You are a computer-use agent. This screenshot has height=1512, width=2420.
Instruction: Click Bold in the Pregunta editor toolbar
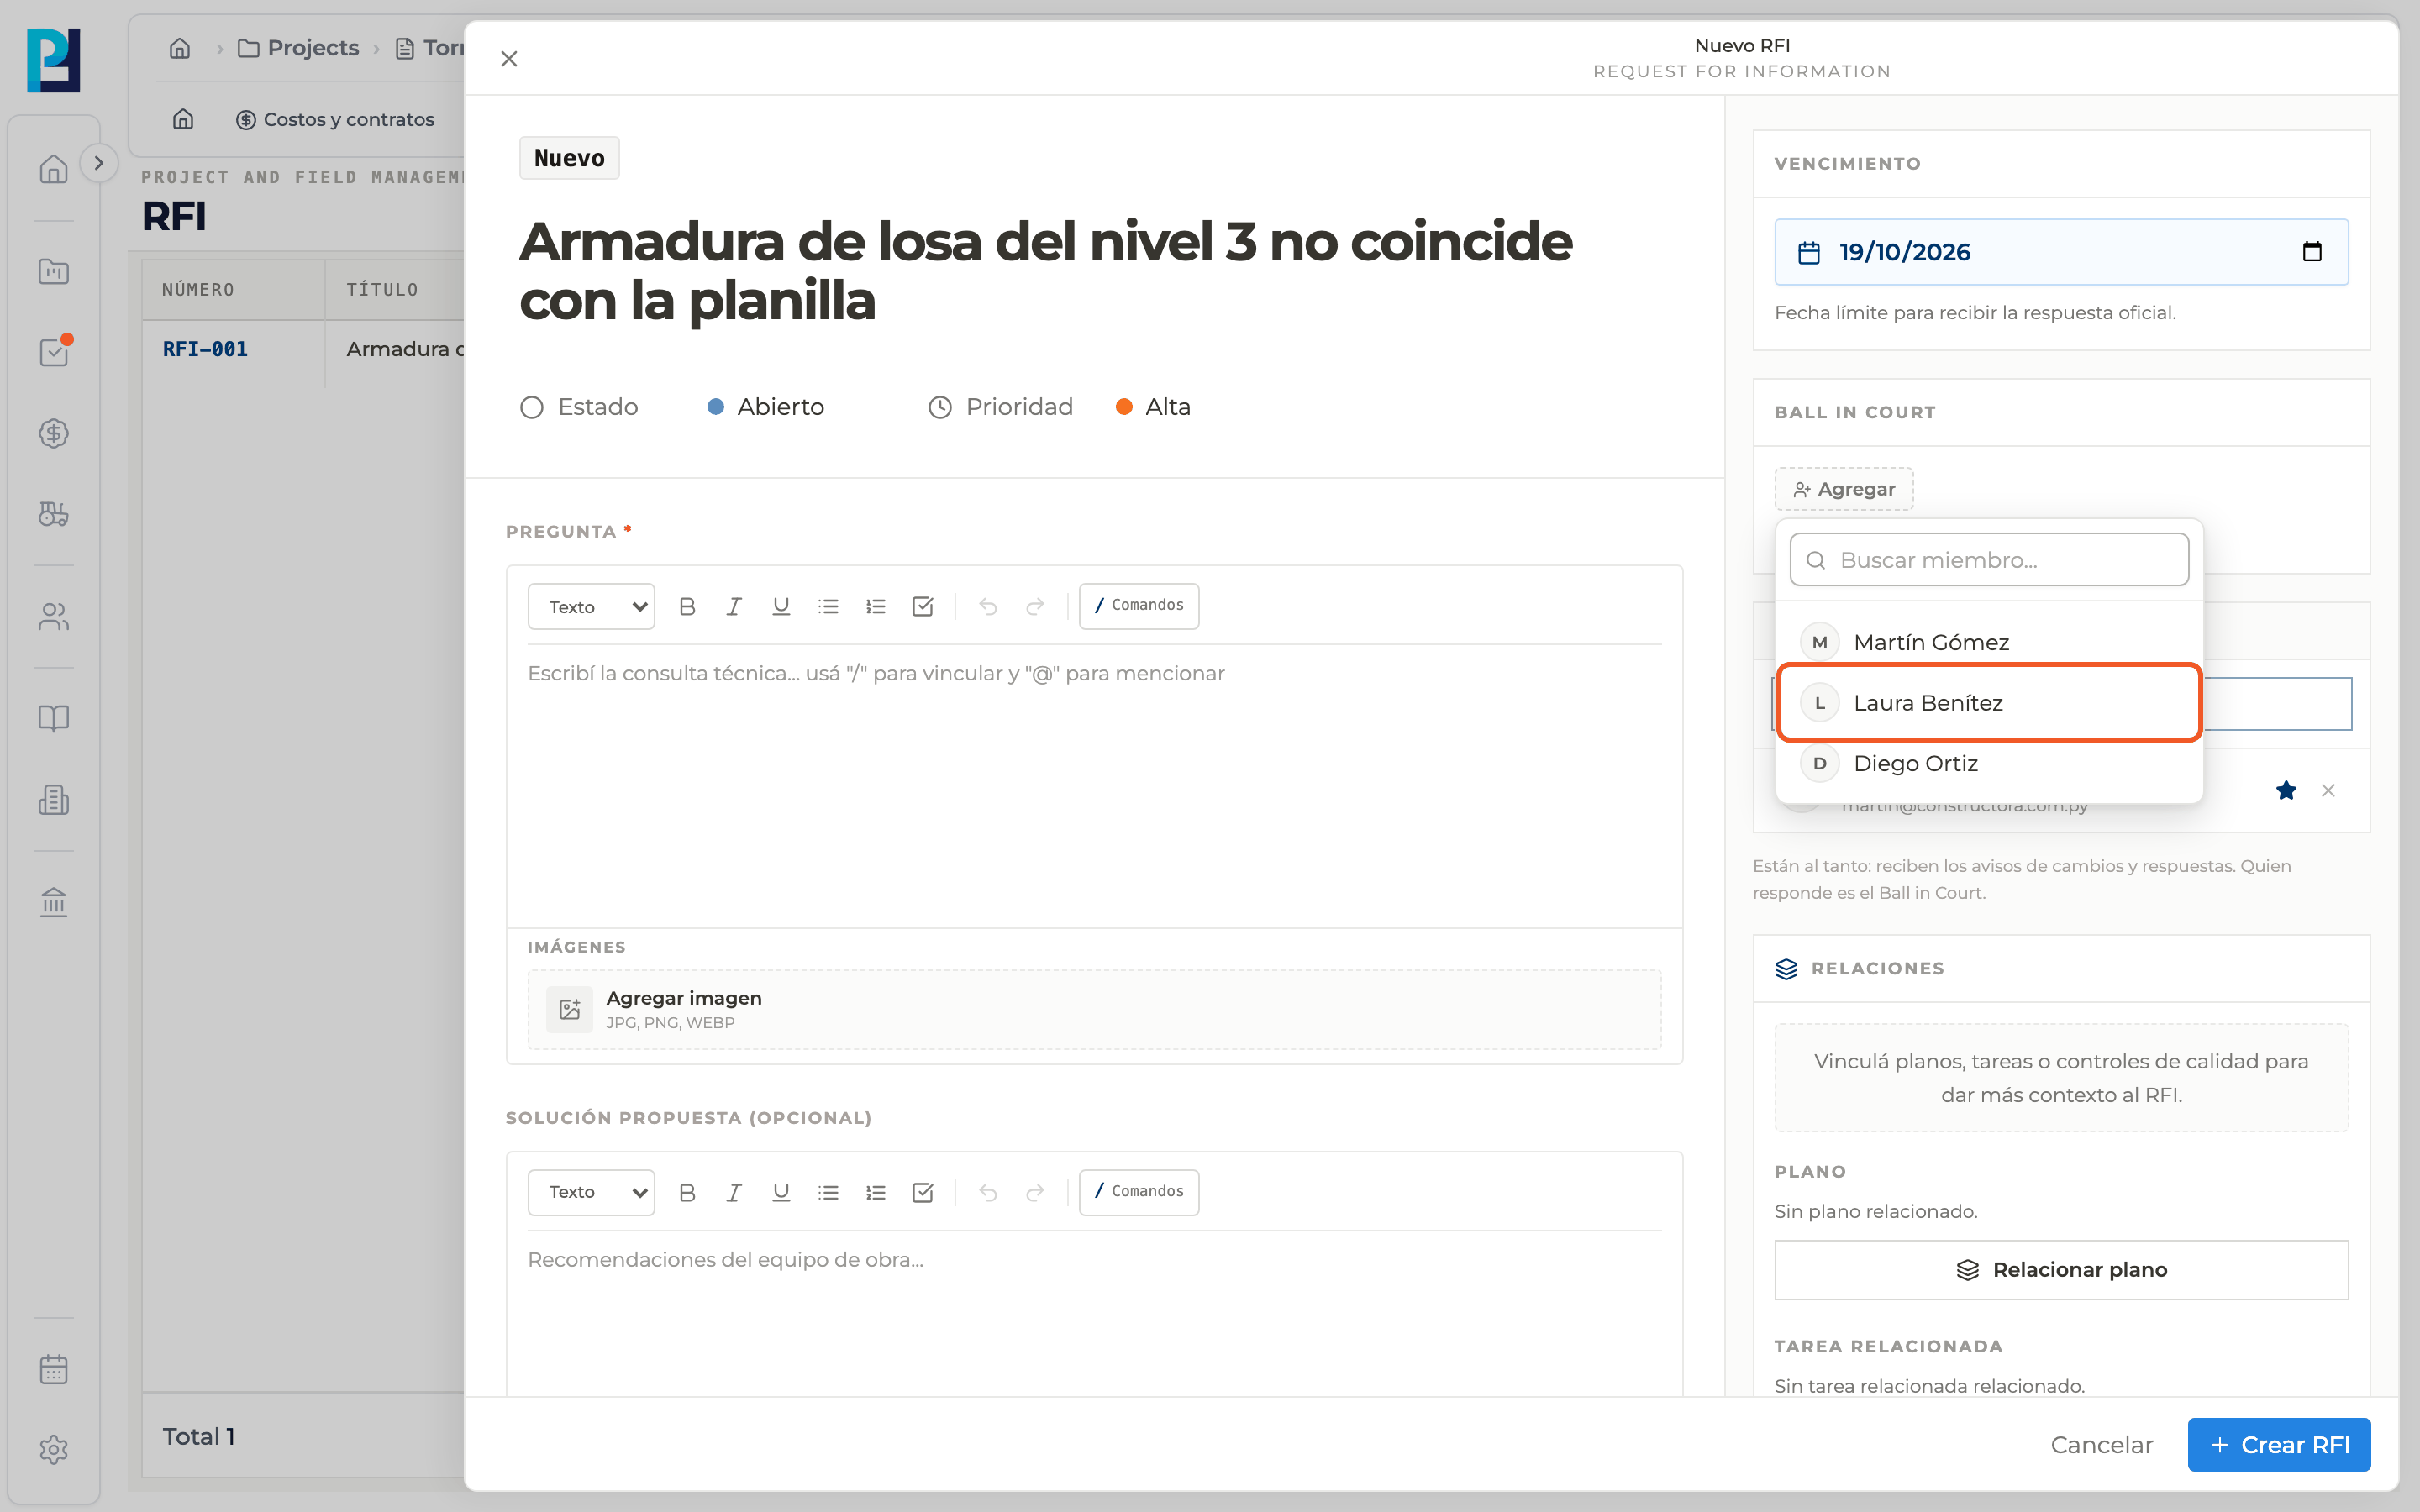(687, 606)
